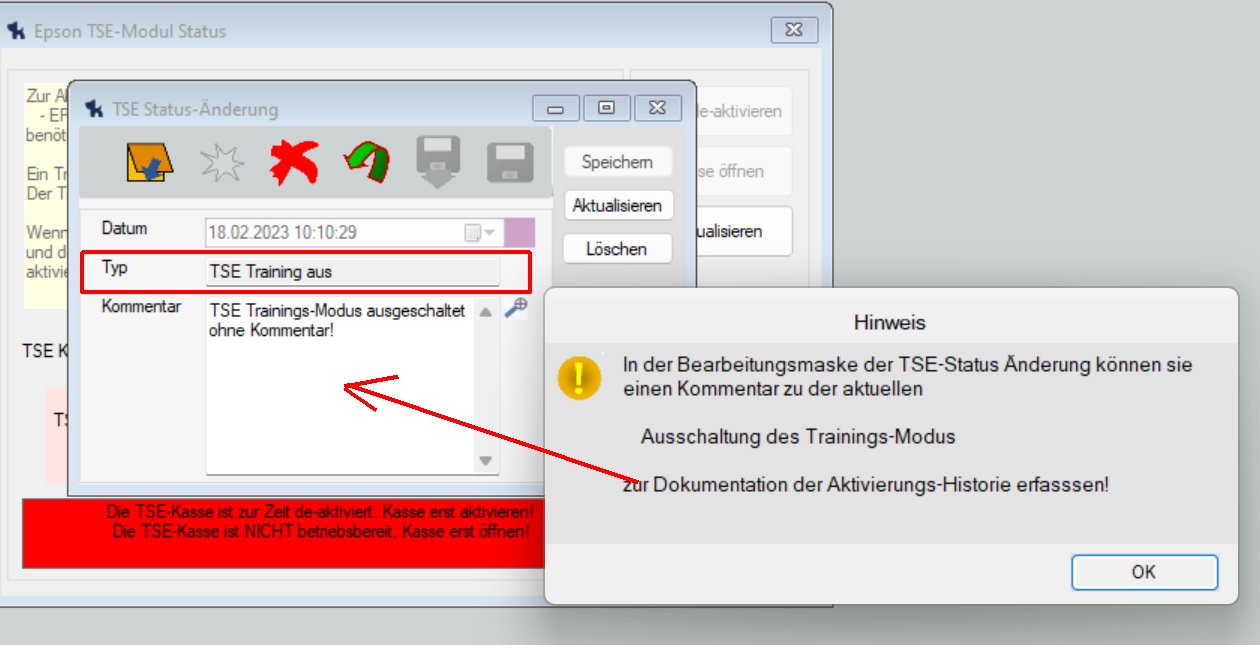
Task: Click the magnifier icon beside the Kommentar field
Action: click(515, 308)
